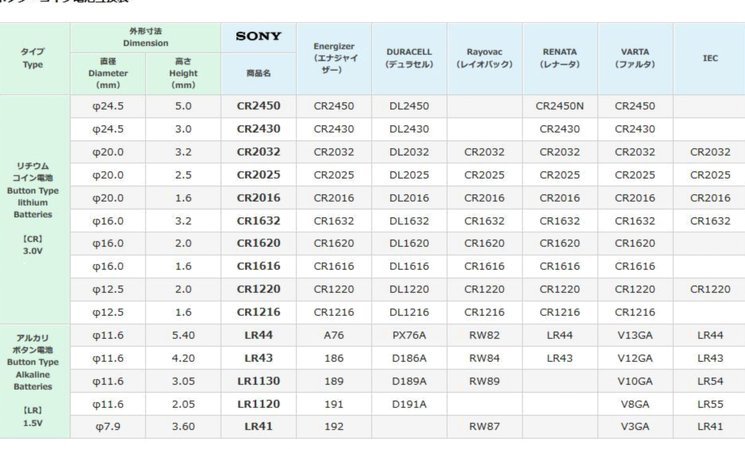Click the Button Type lithium Batteries cell
This screenshot has height=449, width=745.
pyautogui.click(x=33, y=209)
